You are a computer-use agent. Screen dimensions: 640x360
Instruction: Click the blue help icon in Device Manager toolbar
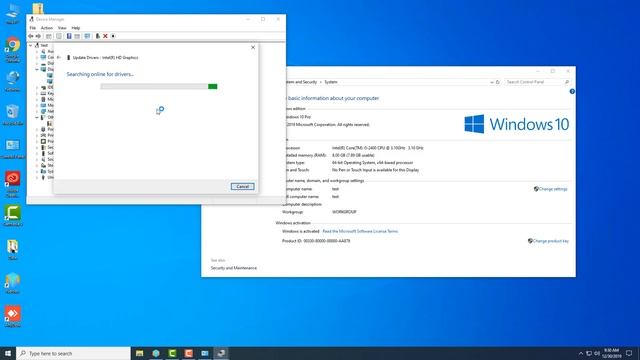point(69,36)
